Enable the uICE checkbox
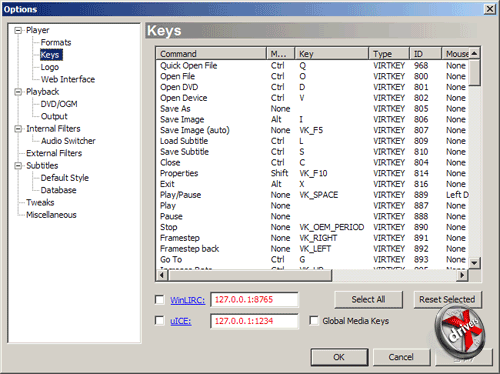Viewport: 500px width, 374px height. point(160,321)
